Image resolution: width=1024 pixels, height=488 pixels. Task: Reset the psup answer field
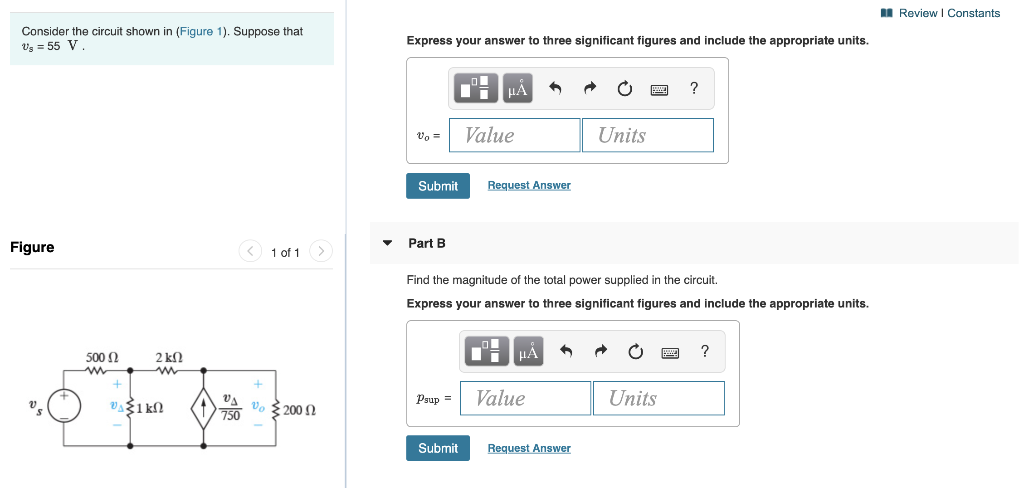(x=635, y=352)
